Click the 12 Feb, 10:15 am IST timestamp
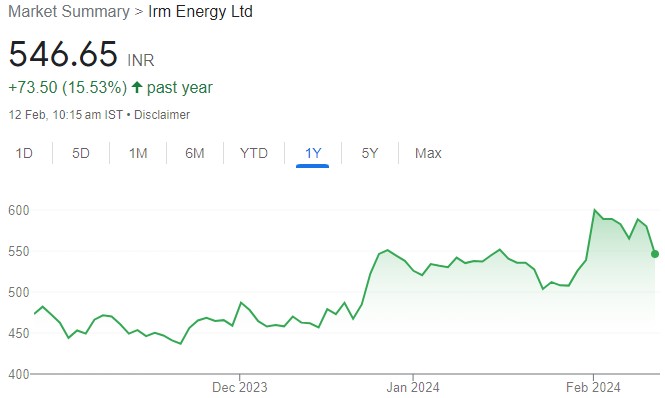 66,115
